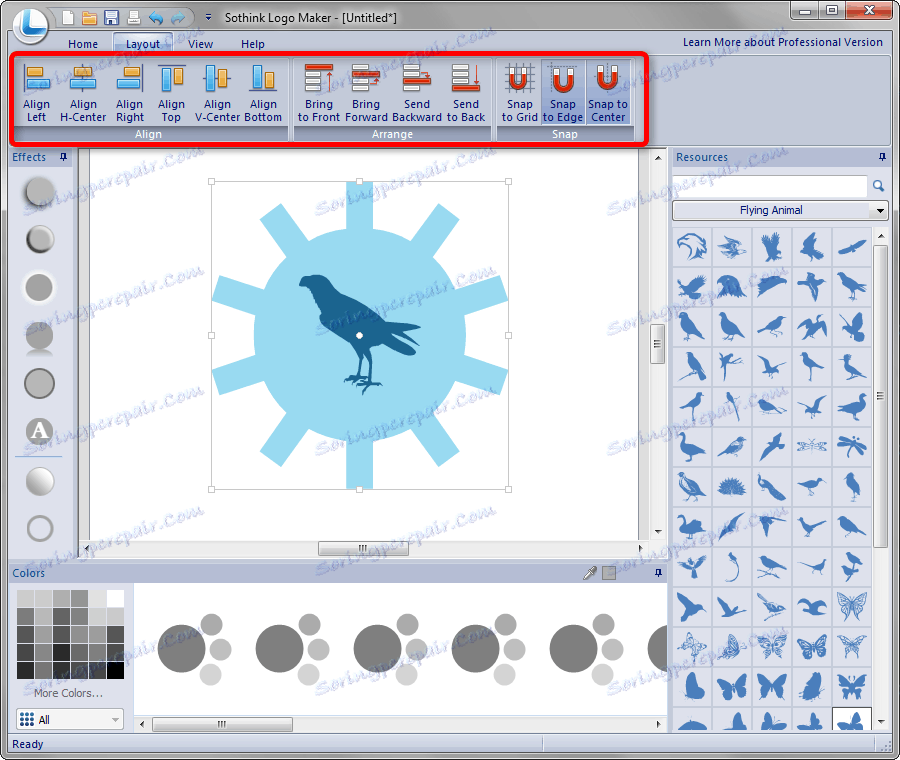Toggle Snap to Grid
This screenshot has width=900, height=760.
(519, 92)
